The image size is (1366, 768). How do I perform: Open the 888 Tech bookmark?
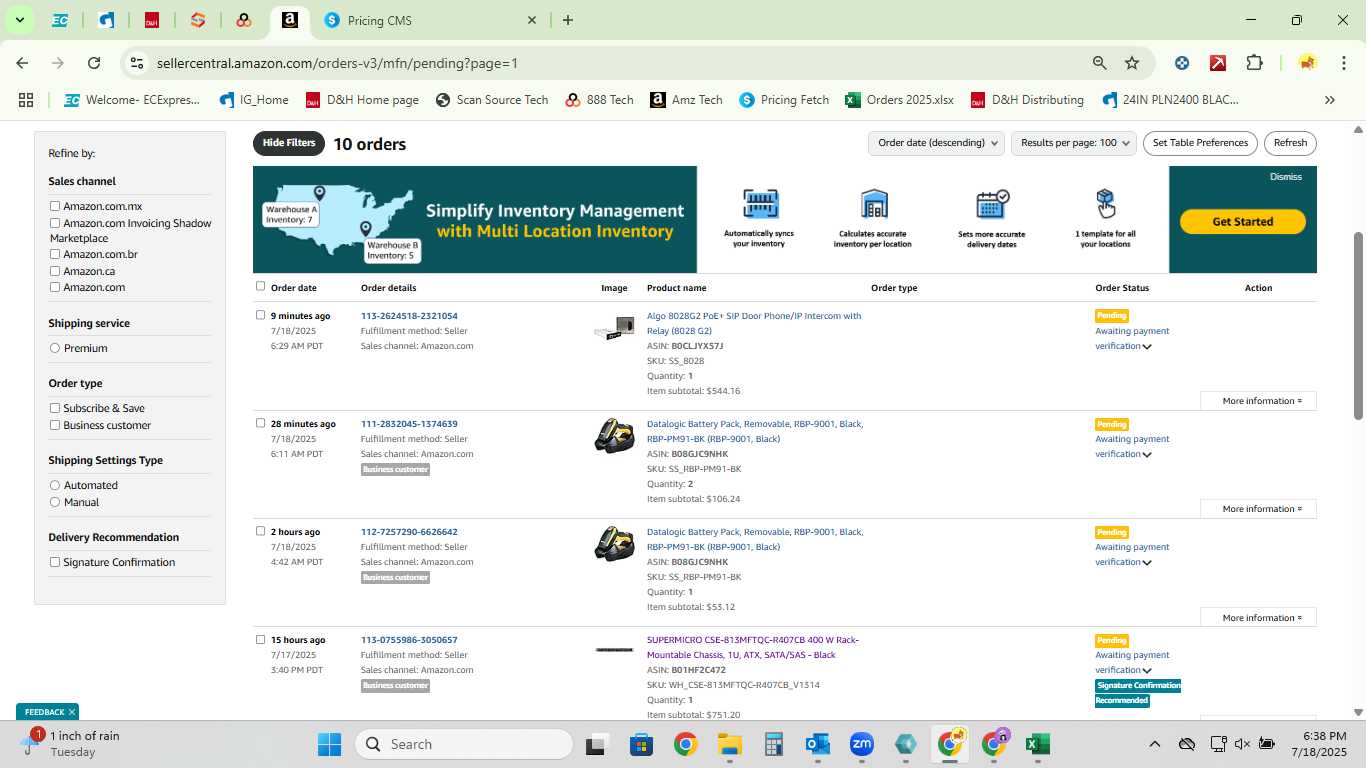point(599,100)
